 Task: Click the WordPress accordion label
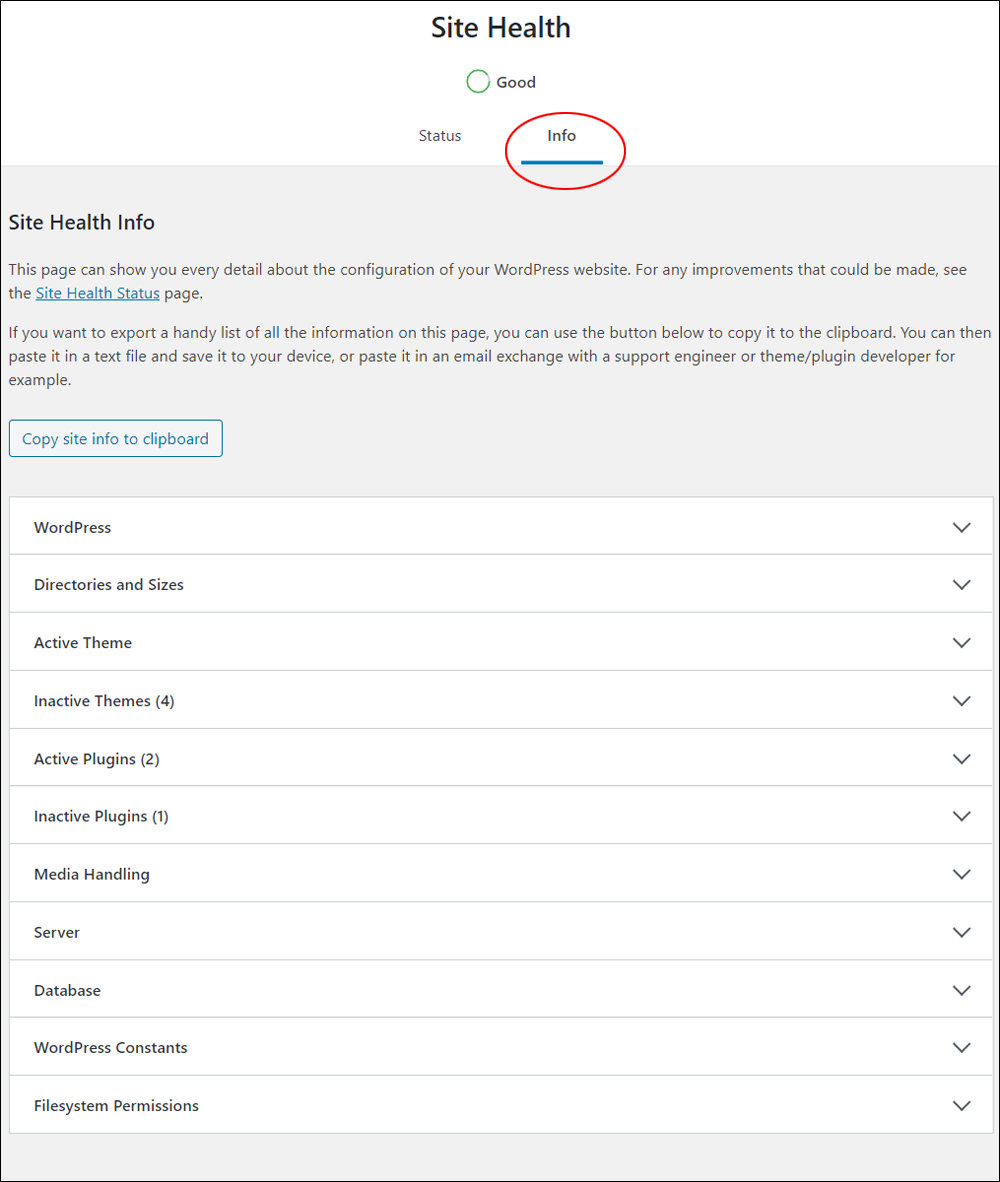(72, 527)
